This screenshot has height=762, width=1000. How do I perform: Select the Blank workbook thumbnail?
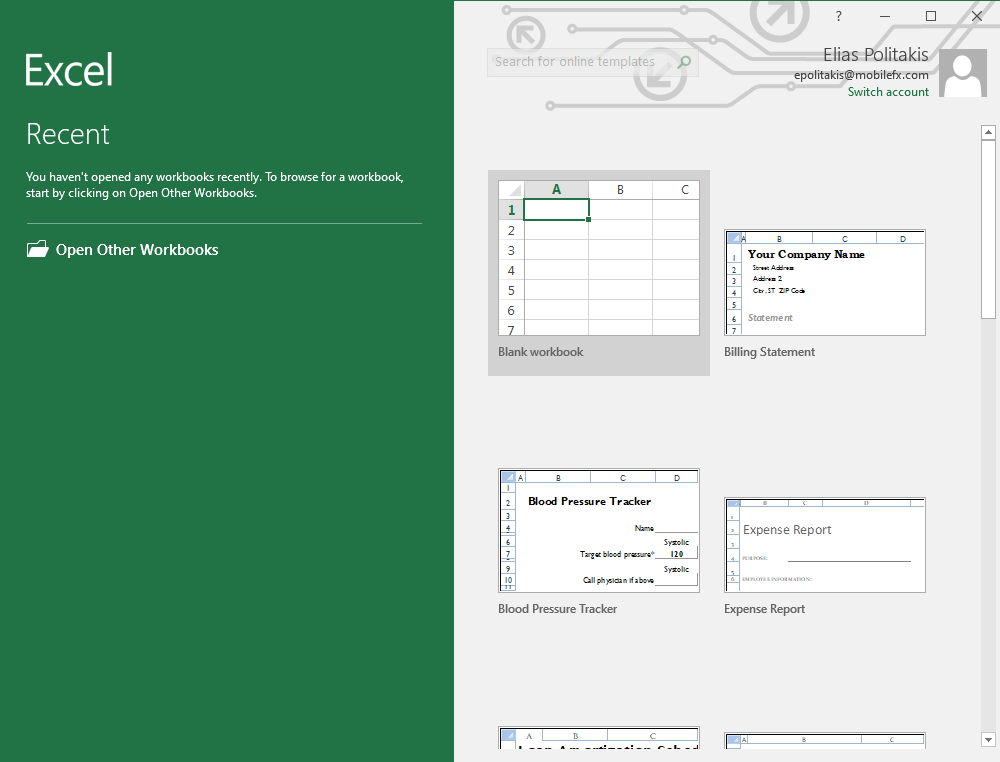(599, 258)
